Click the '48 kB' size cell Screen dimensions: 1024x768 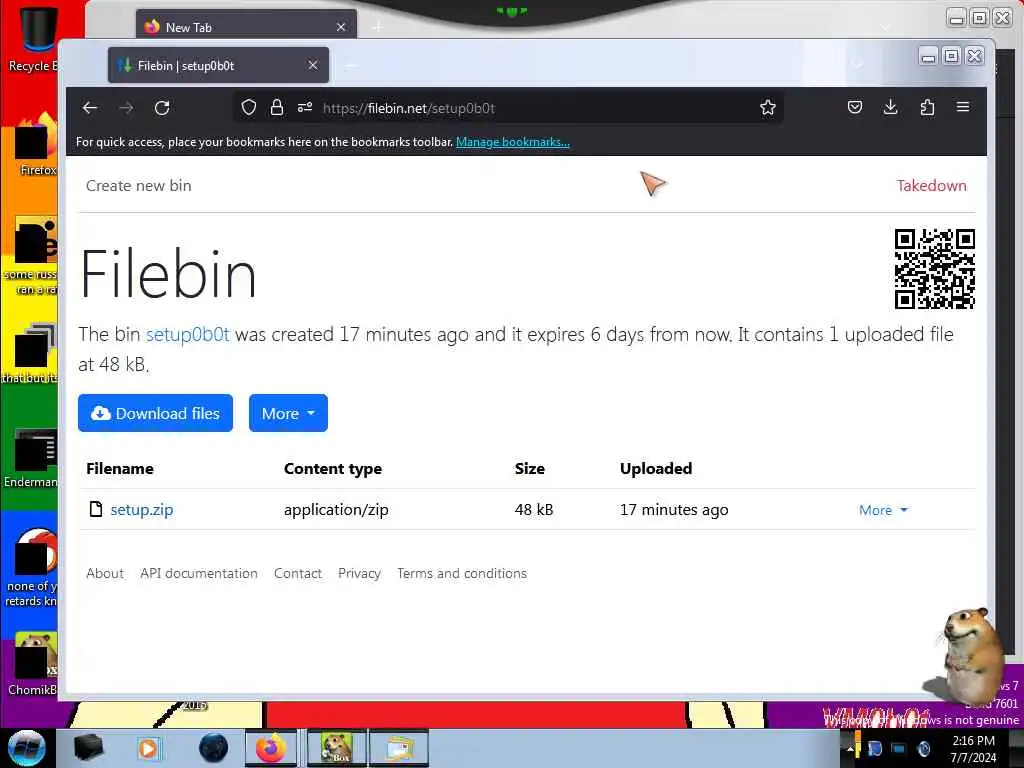pyautogui.click(x=534, y=509)
